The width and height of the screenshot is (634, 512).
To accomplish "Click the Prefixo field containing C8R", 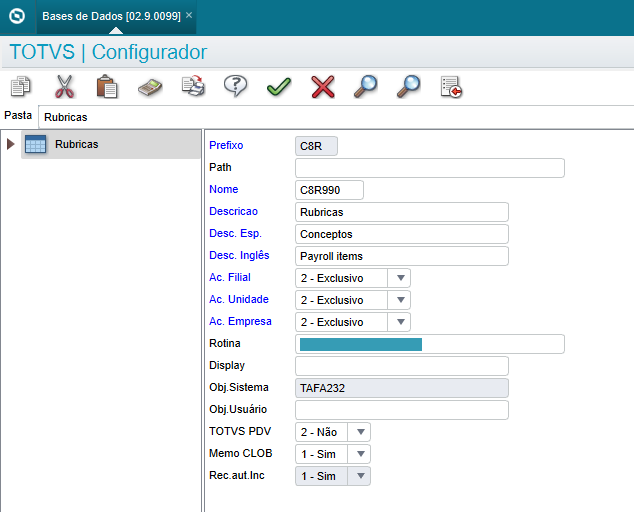I will coord(316,146).
